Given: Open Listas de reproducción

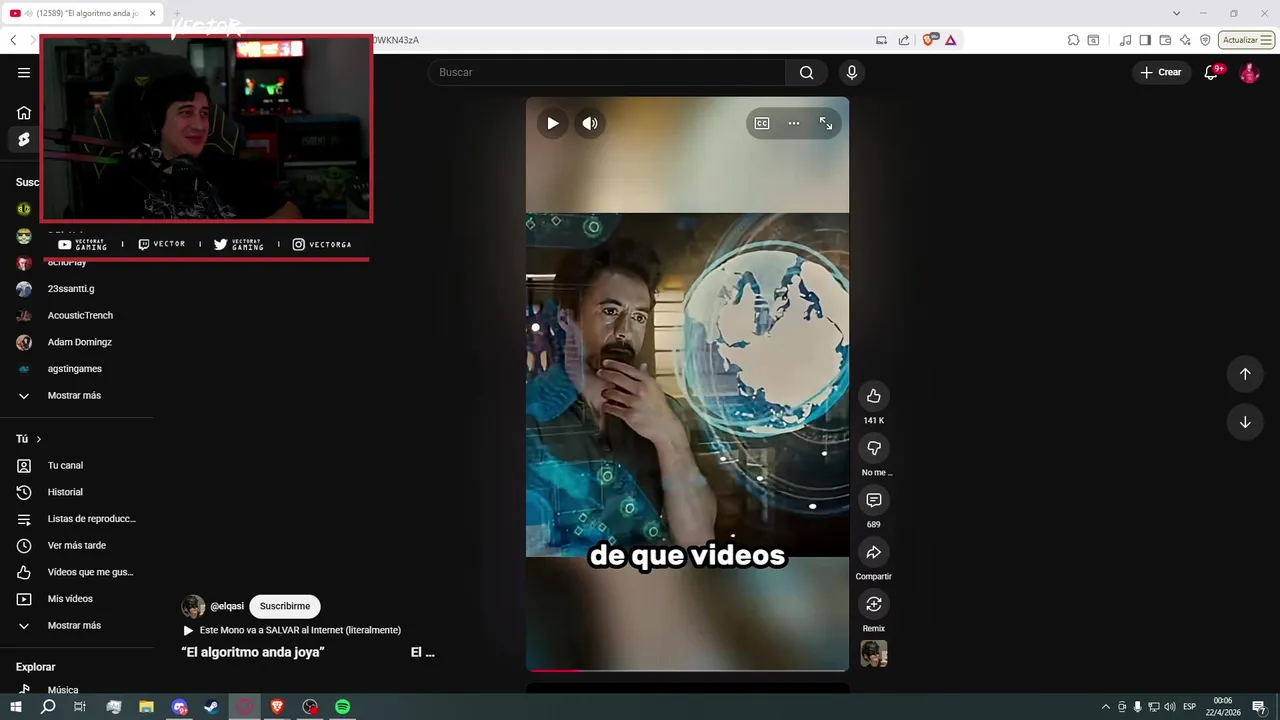Looking at the screenshot, I should click(x=91, y=519).
